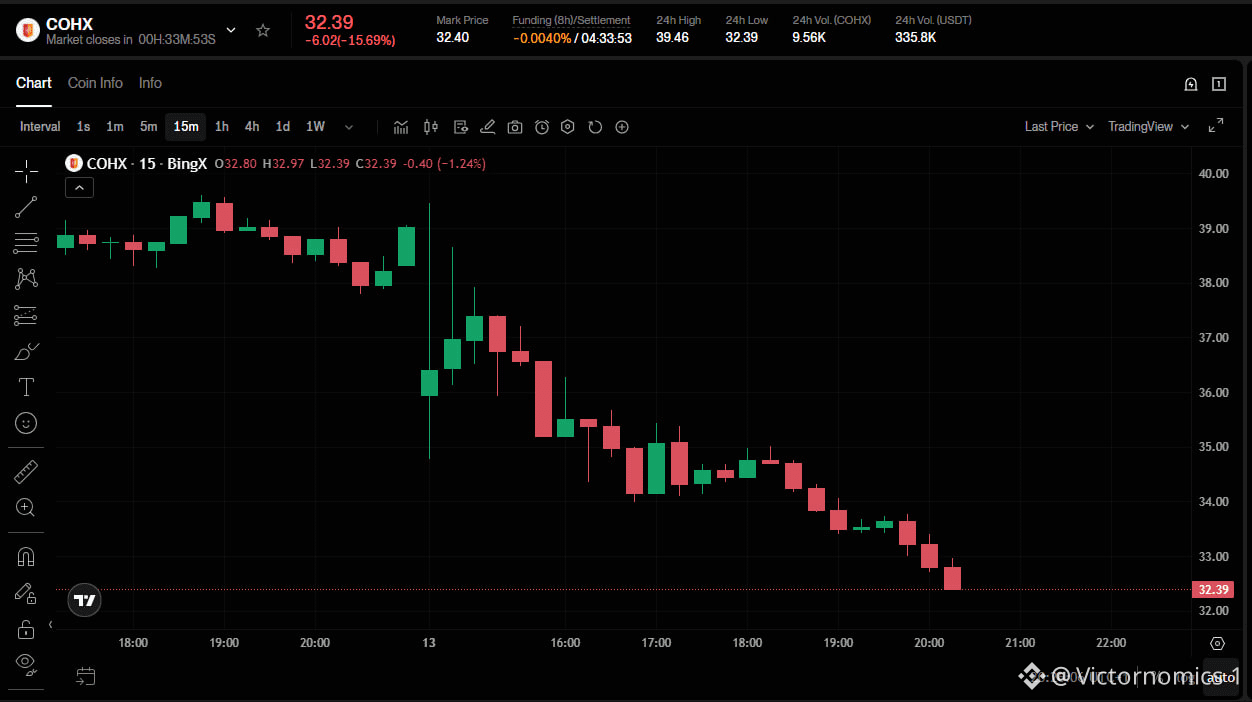This screenshot has height=702, width=1252.
Task: Open the price alert clock icon
Action: coord(542,127)
